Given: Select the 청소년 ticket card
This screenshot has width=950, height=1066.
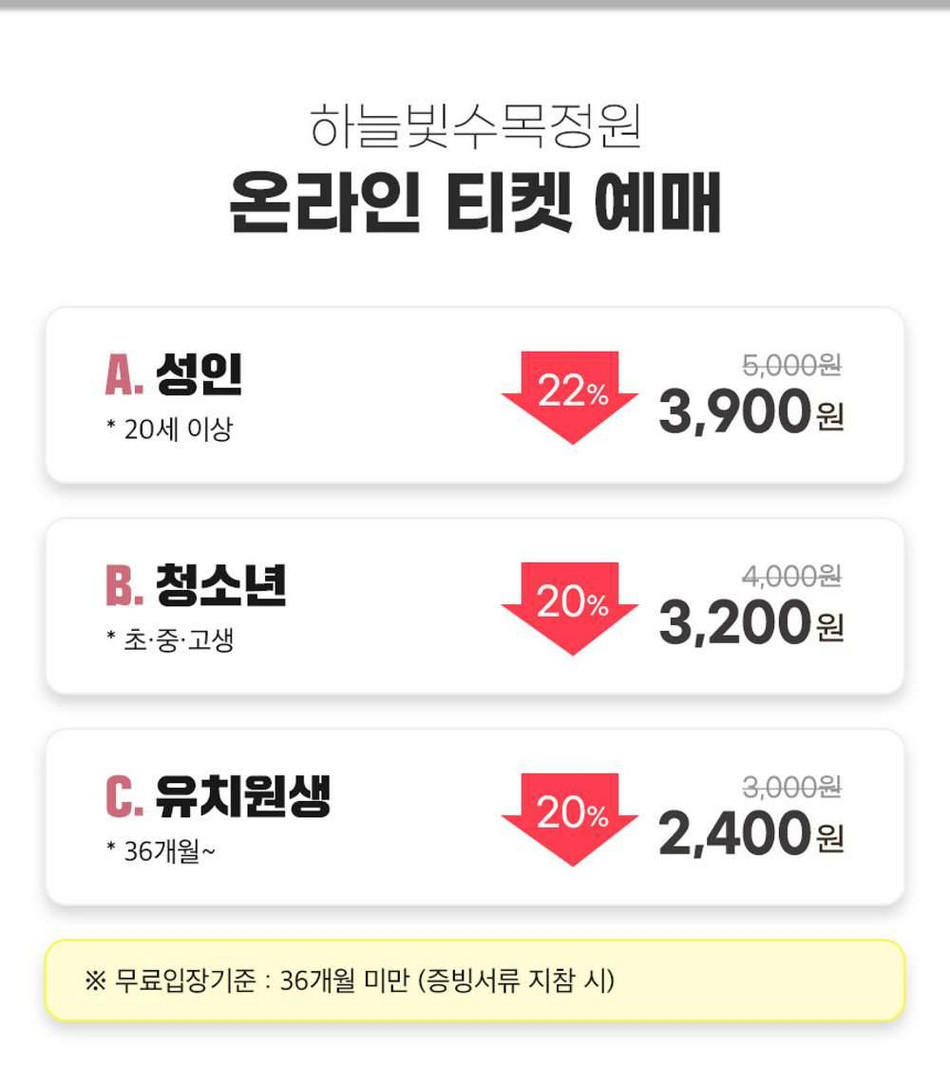Looking at the screenshot, I should coord(475,606).
